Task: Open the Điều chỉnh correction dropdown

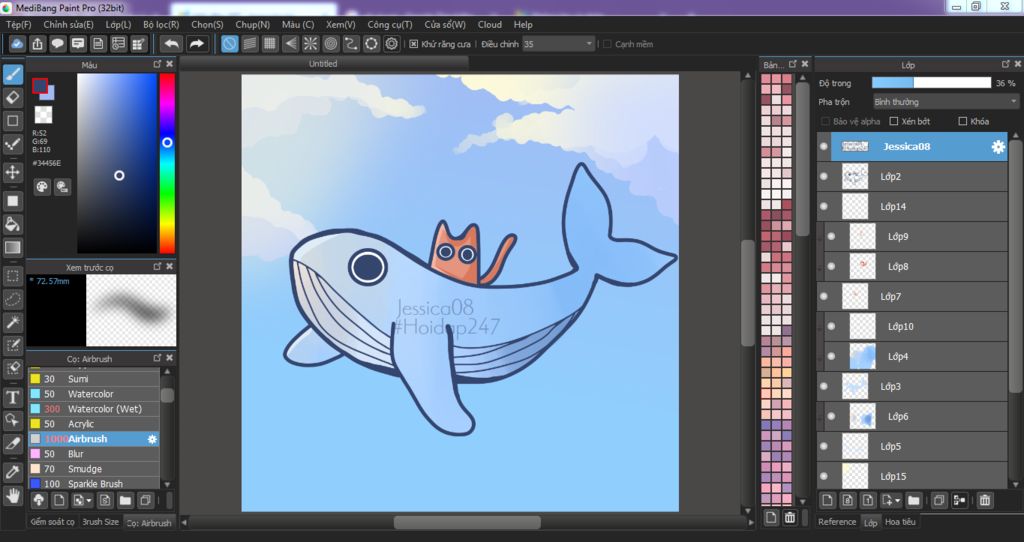Action: pos(558,44)
